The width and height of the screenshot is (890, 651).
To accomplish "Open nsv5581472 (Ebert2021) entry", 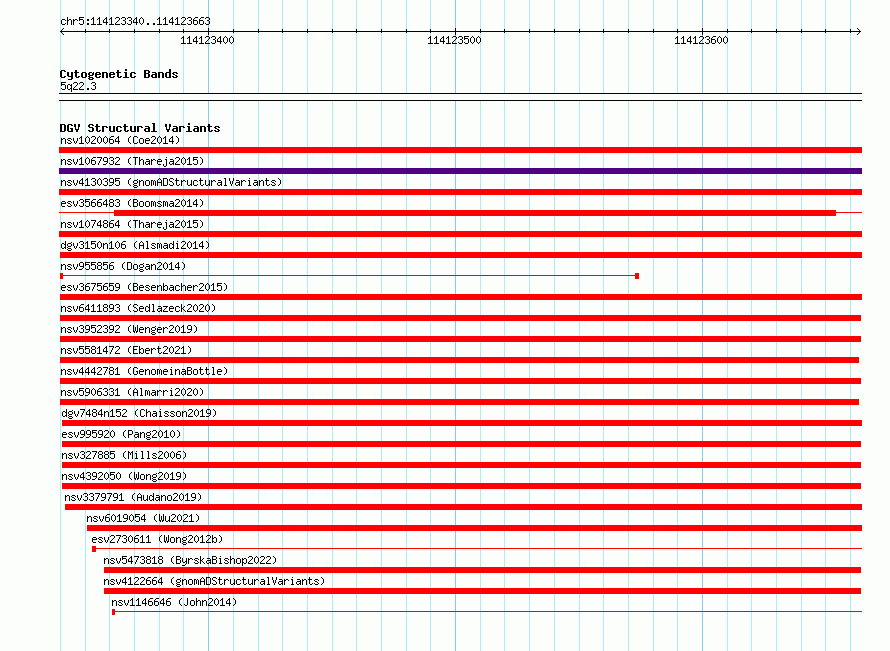I will [x=126, y=350].
